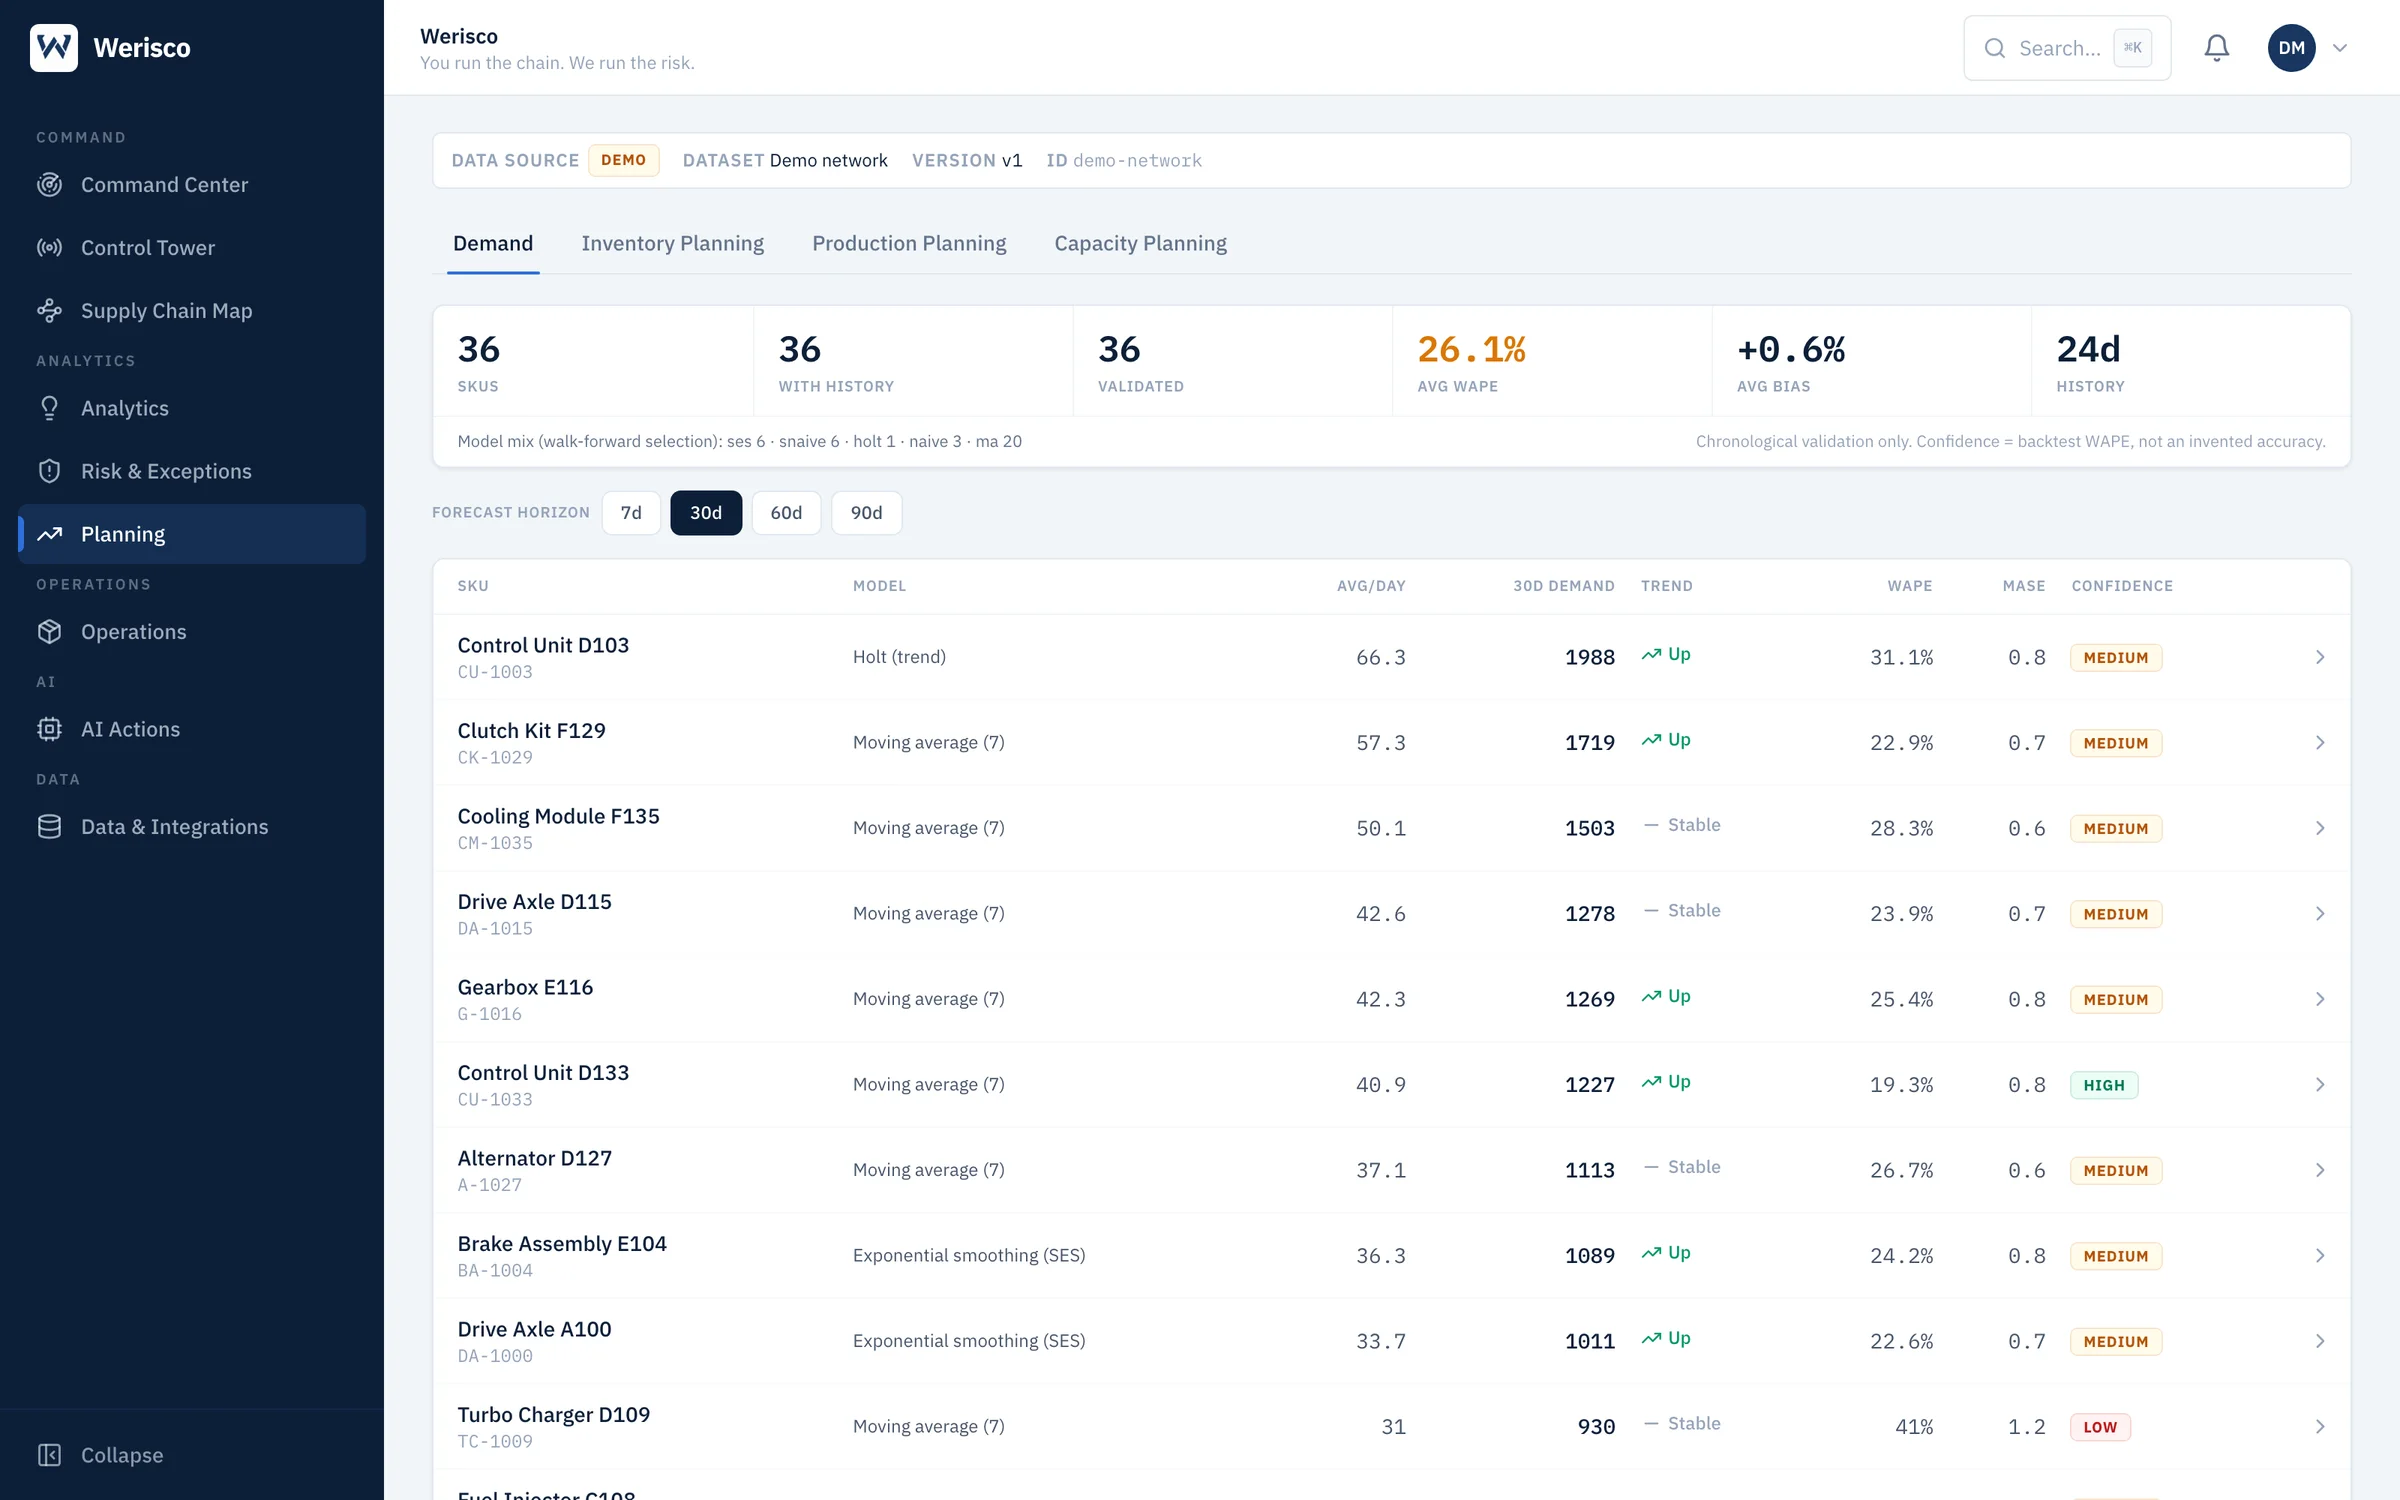Open Supply Chain Map page
The width and height of the screenshot is (2400, 1500).
[192, 311]
